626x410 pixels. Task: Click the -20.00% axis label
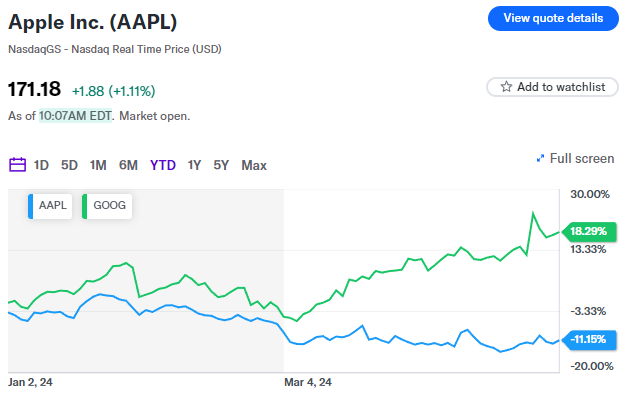coord(592,366)
